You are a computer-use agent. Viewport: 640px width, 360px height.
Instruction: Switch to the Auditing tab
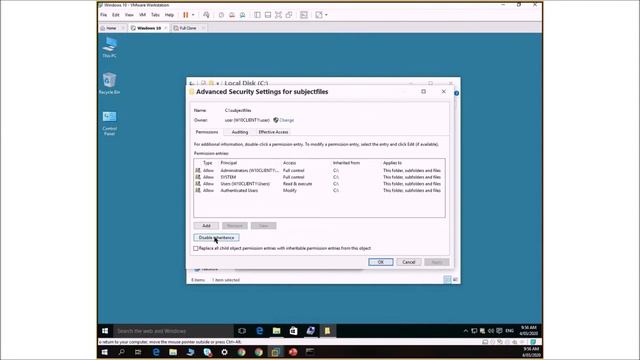[240, 132]
